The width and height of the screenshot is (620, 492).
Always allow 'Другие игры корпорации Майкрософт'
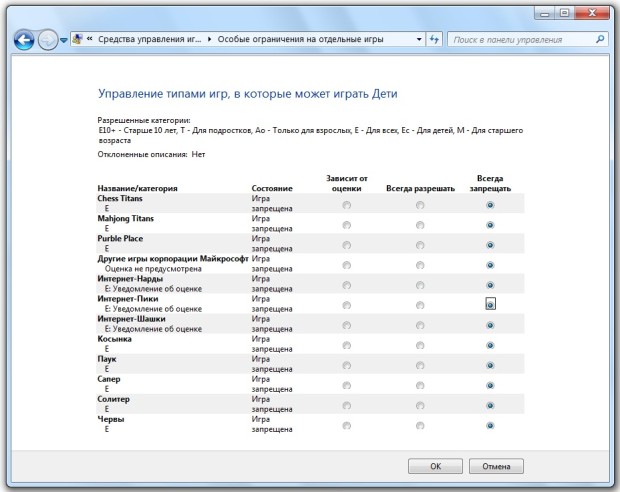(420, 265)
